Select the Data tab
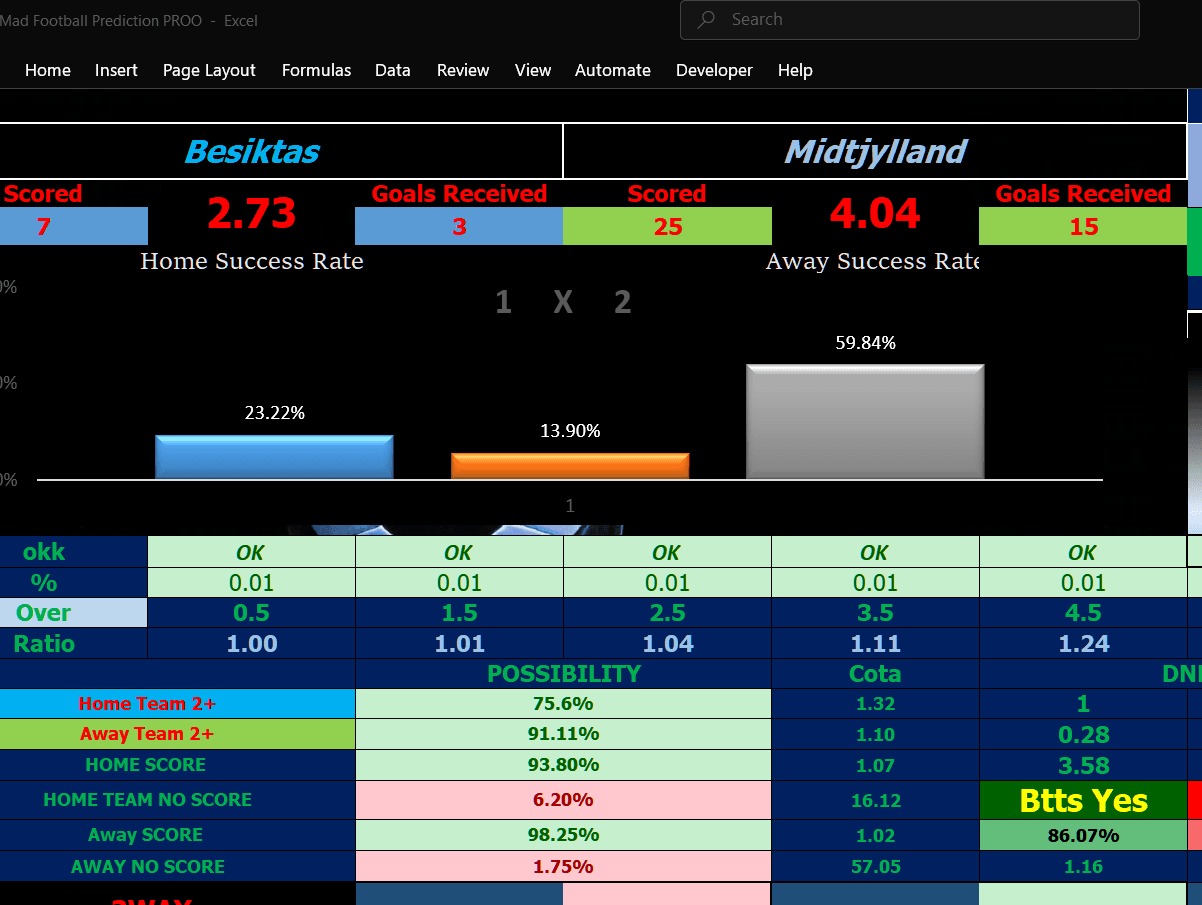 click(393, 70)
